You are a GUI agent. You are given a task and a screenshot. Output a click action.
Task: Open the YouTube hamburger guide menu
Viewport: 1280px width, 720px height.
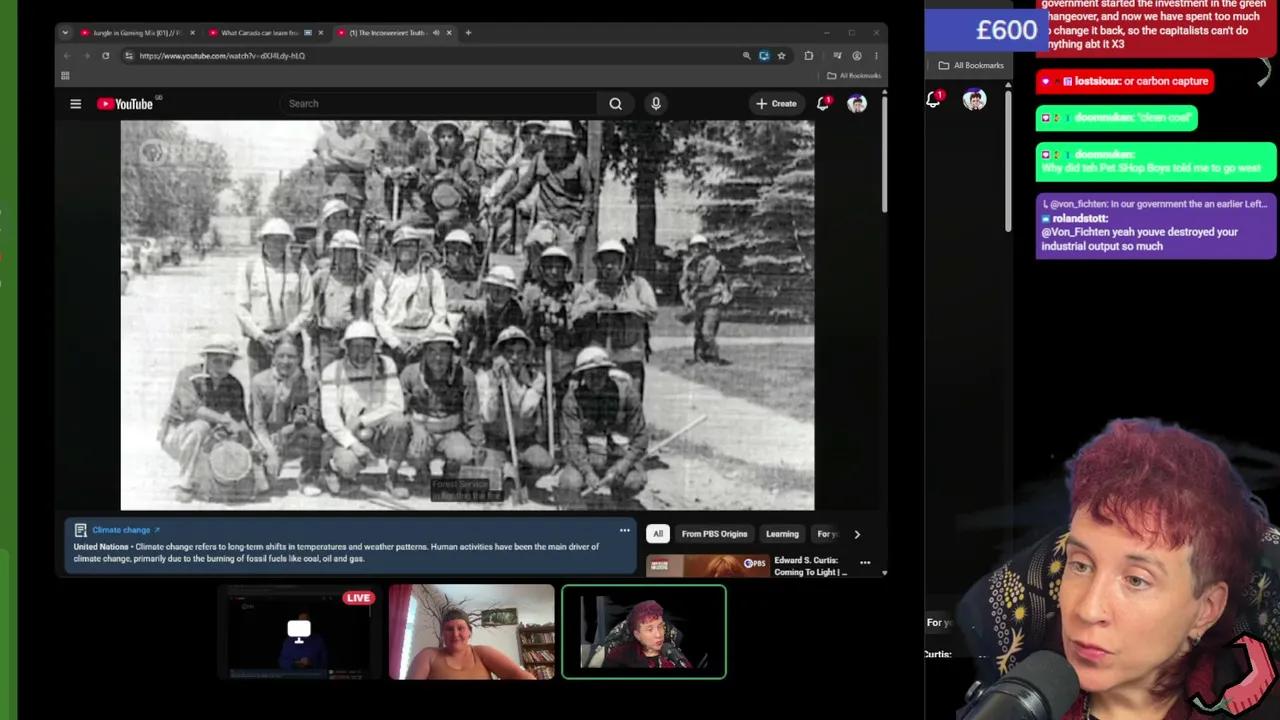pos(75,104)
